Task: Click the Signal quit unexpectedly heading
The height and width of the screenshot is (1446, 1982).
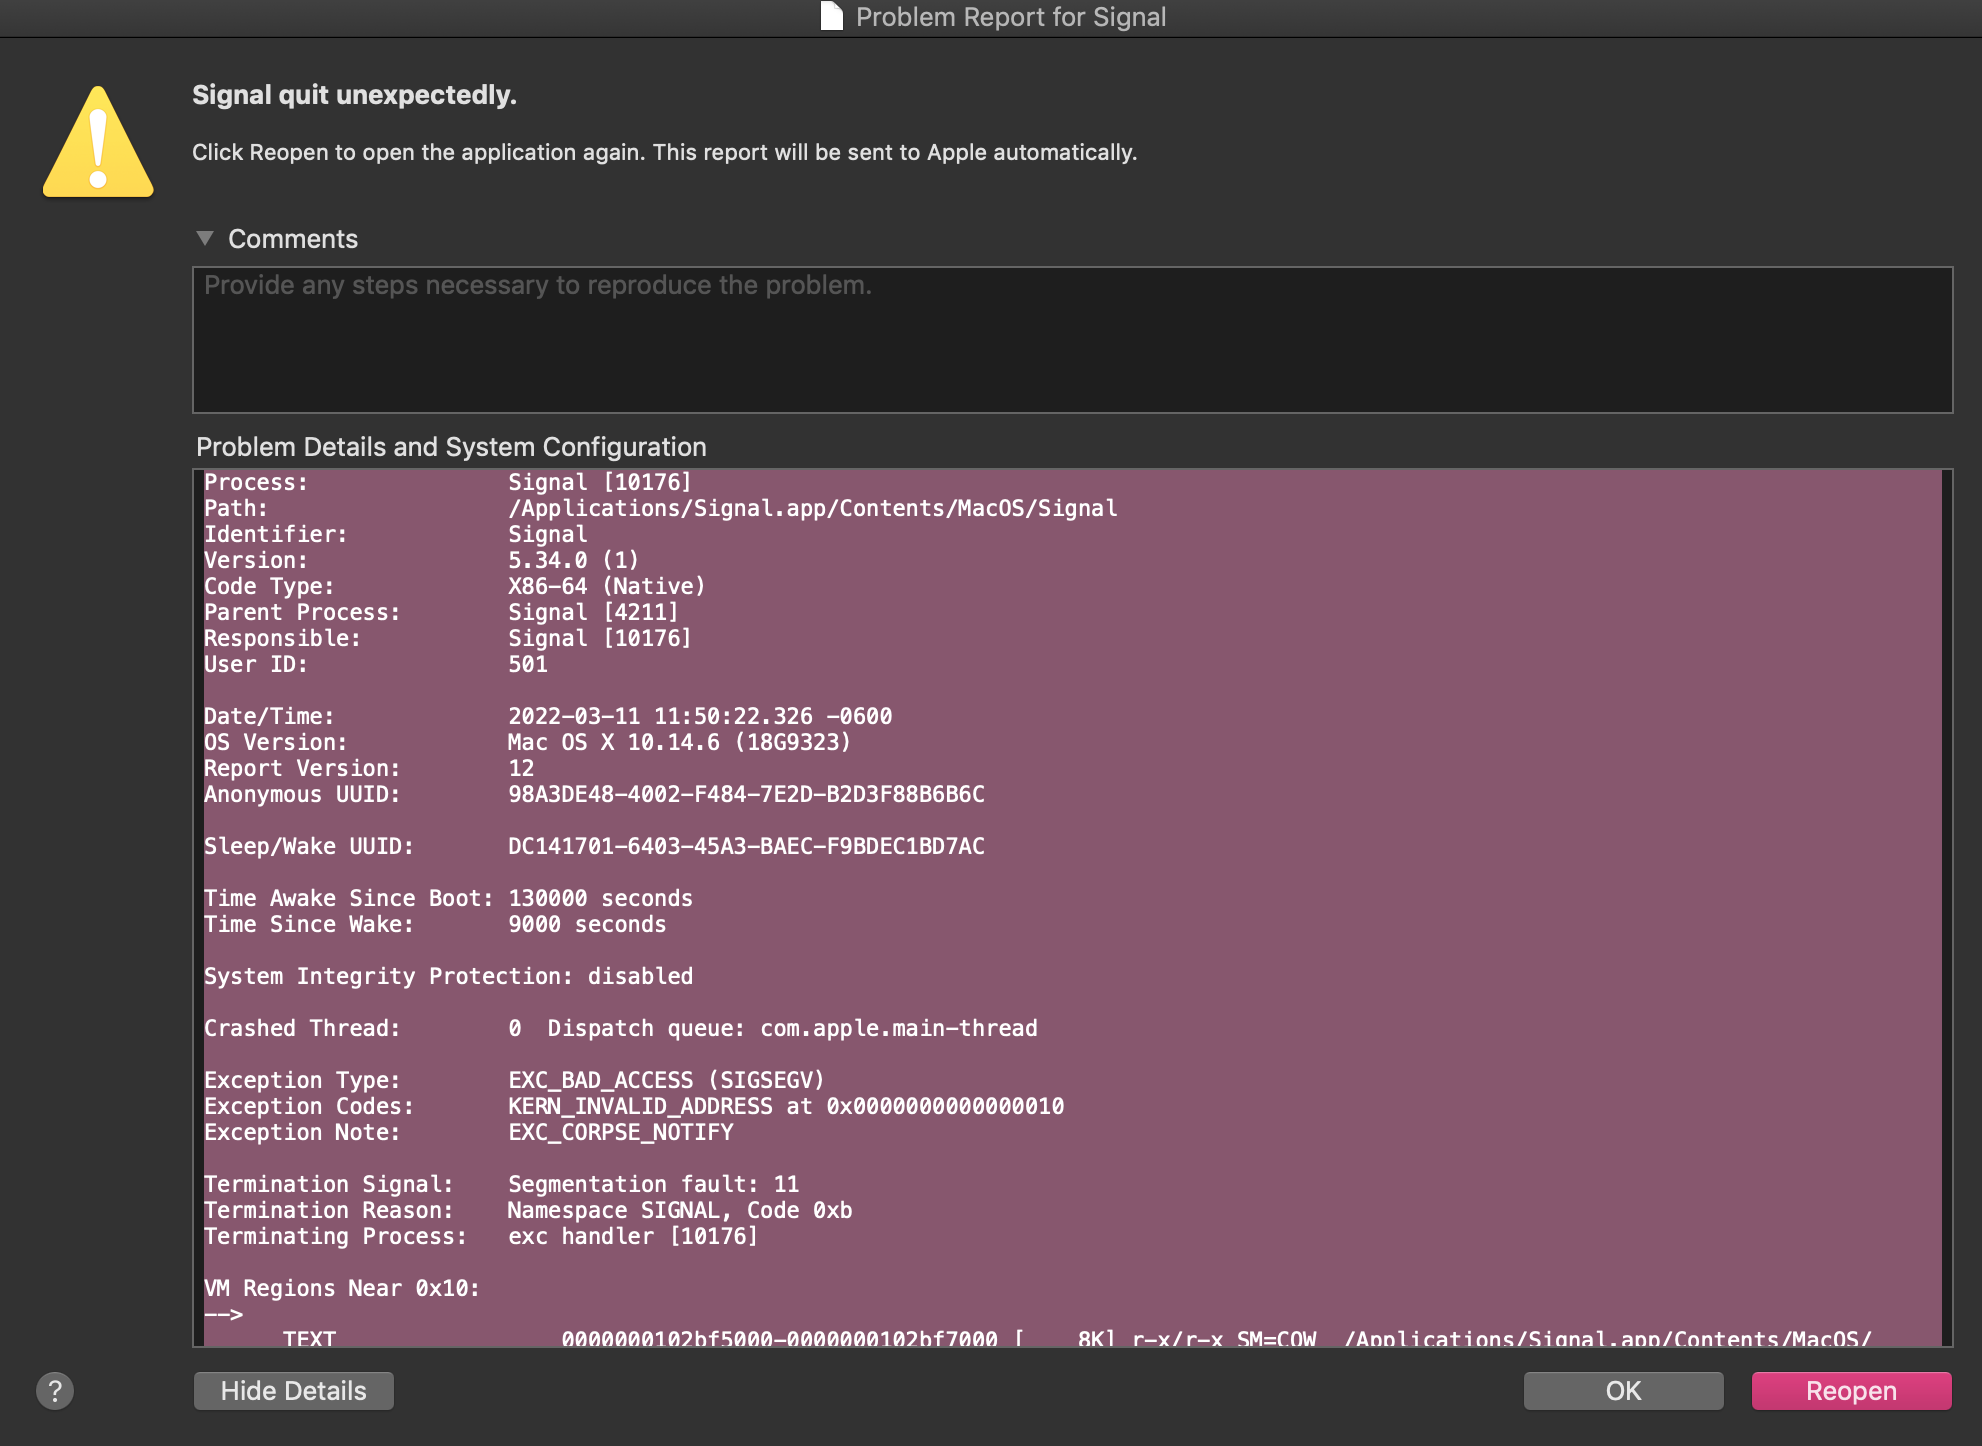Action: [x=354, y=95]
